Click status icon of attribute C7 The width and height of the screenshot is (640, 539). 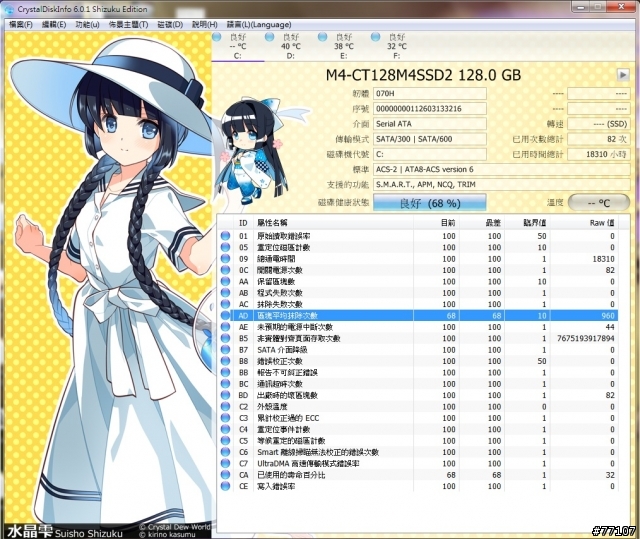(225, 464)
